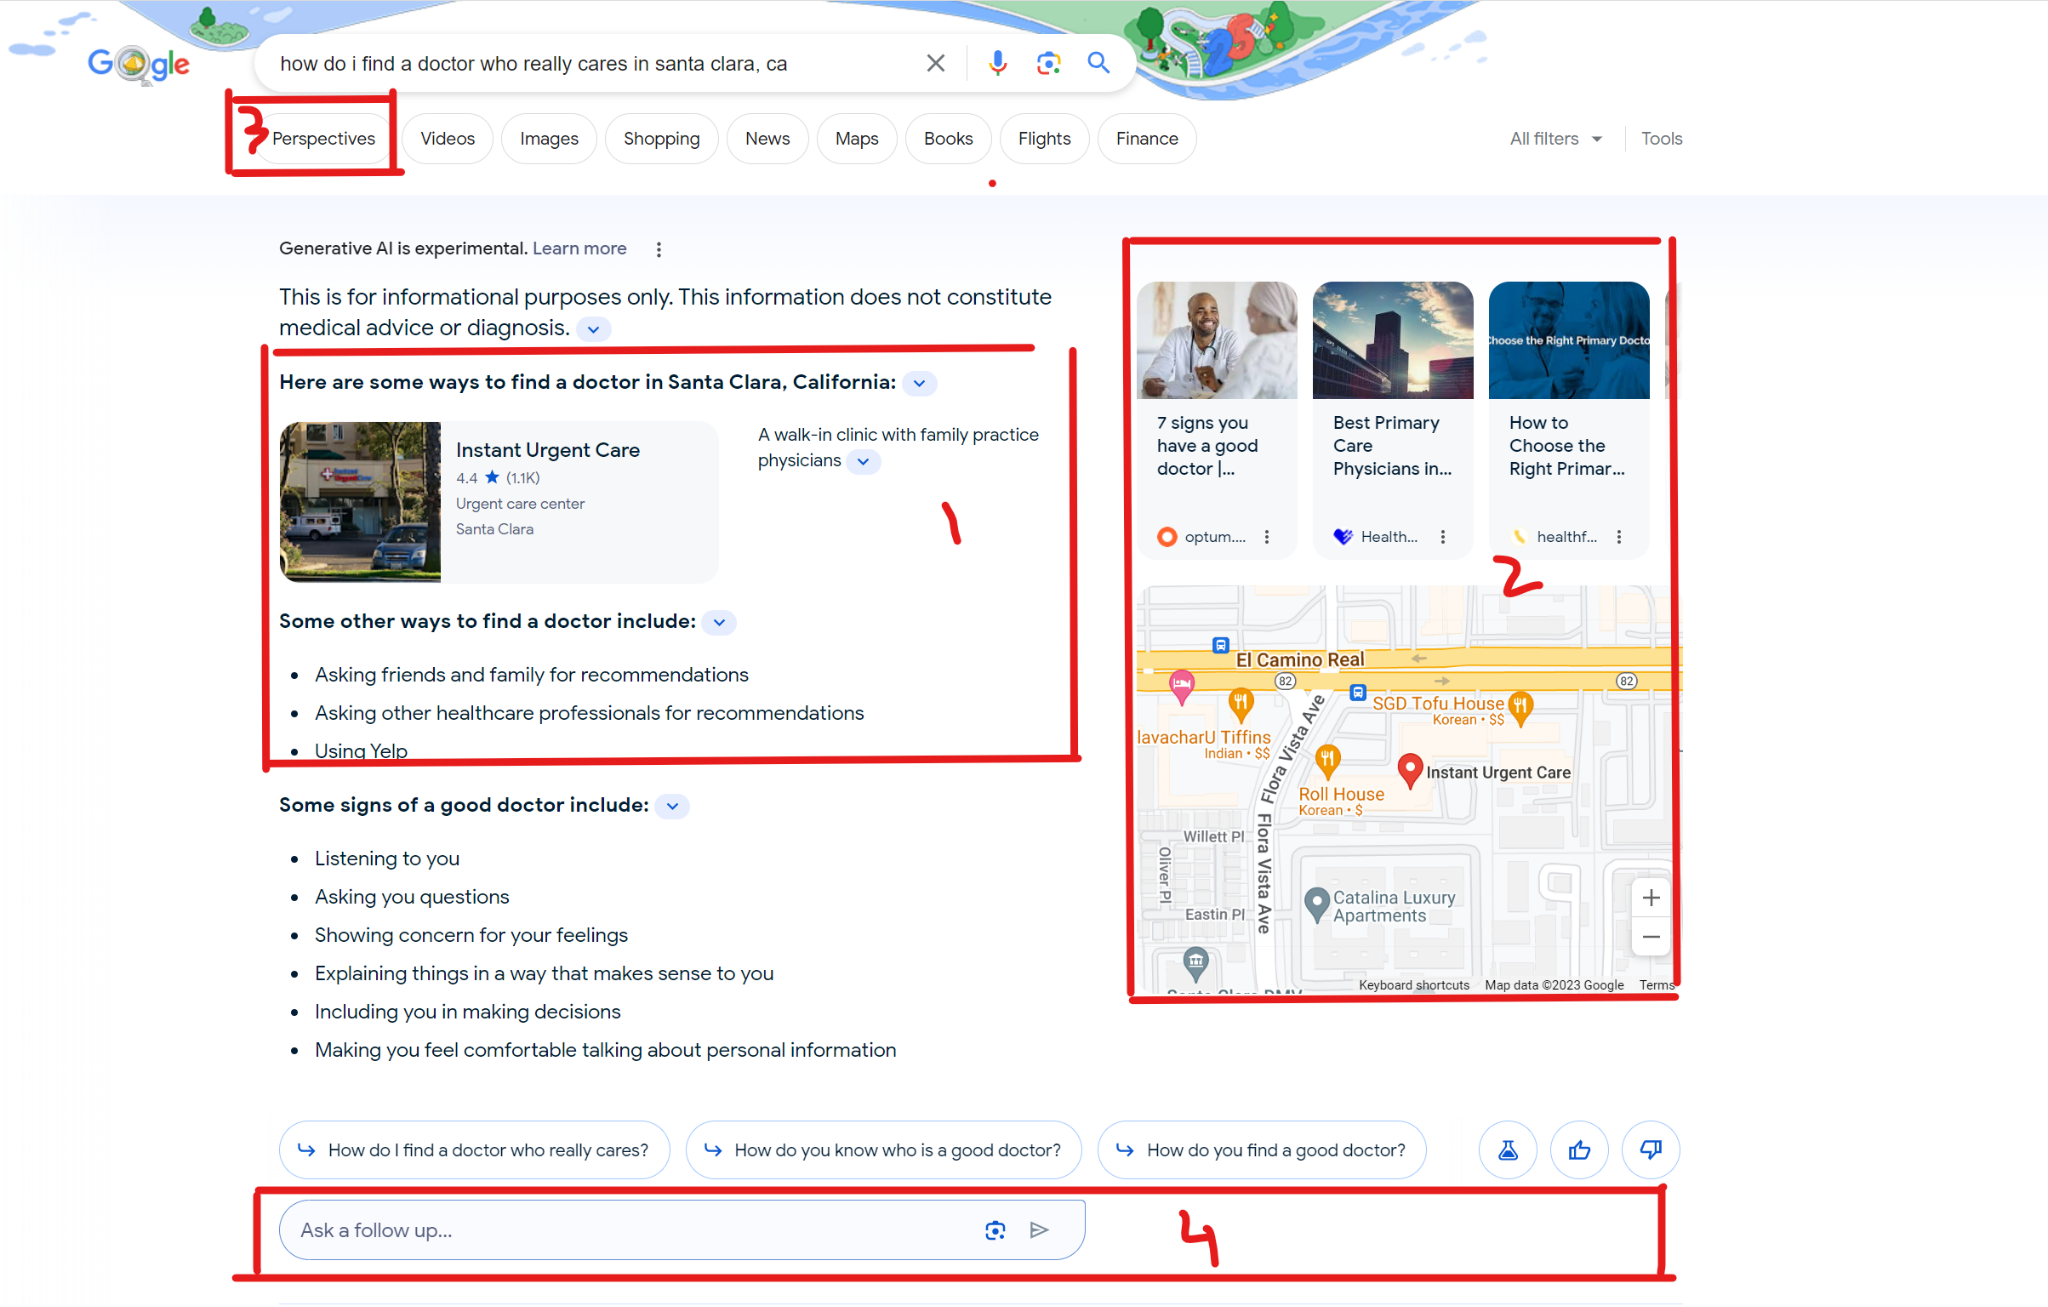Open the Instant Urgent Care listing card
This screenshot has width=2048, height=1307.
(499, 502)
